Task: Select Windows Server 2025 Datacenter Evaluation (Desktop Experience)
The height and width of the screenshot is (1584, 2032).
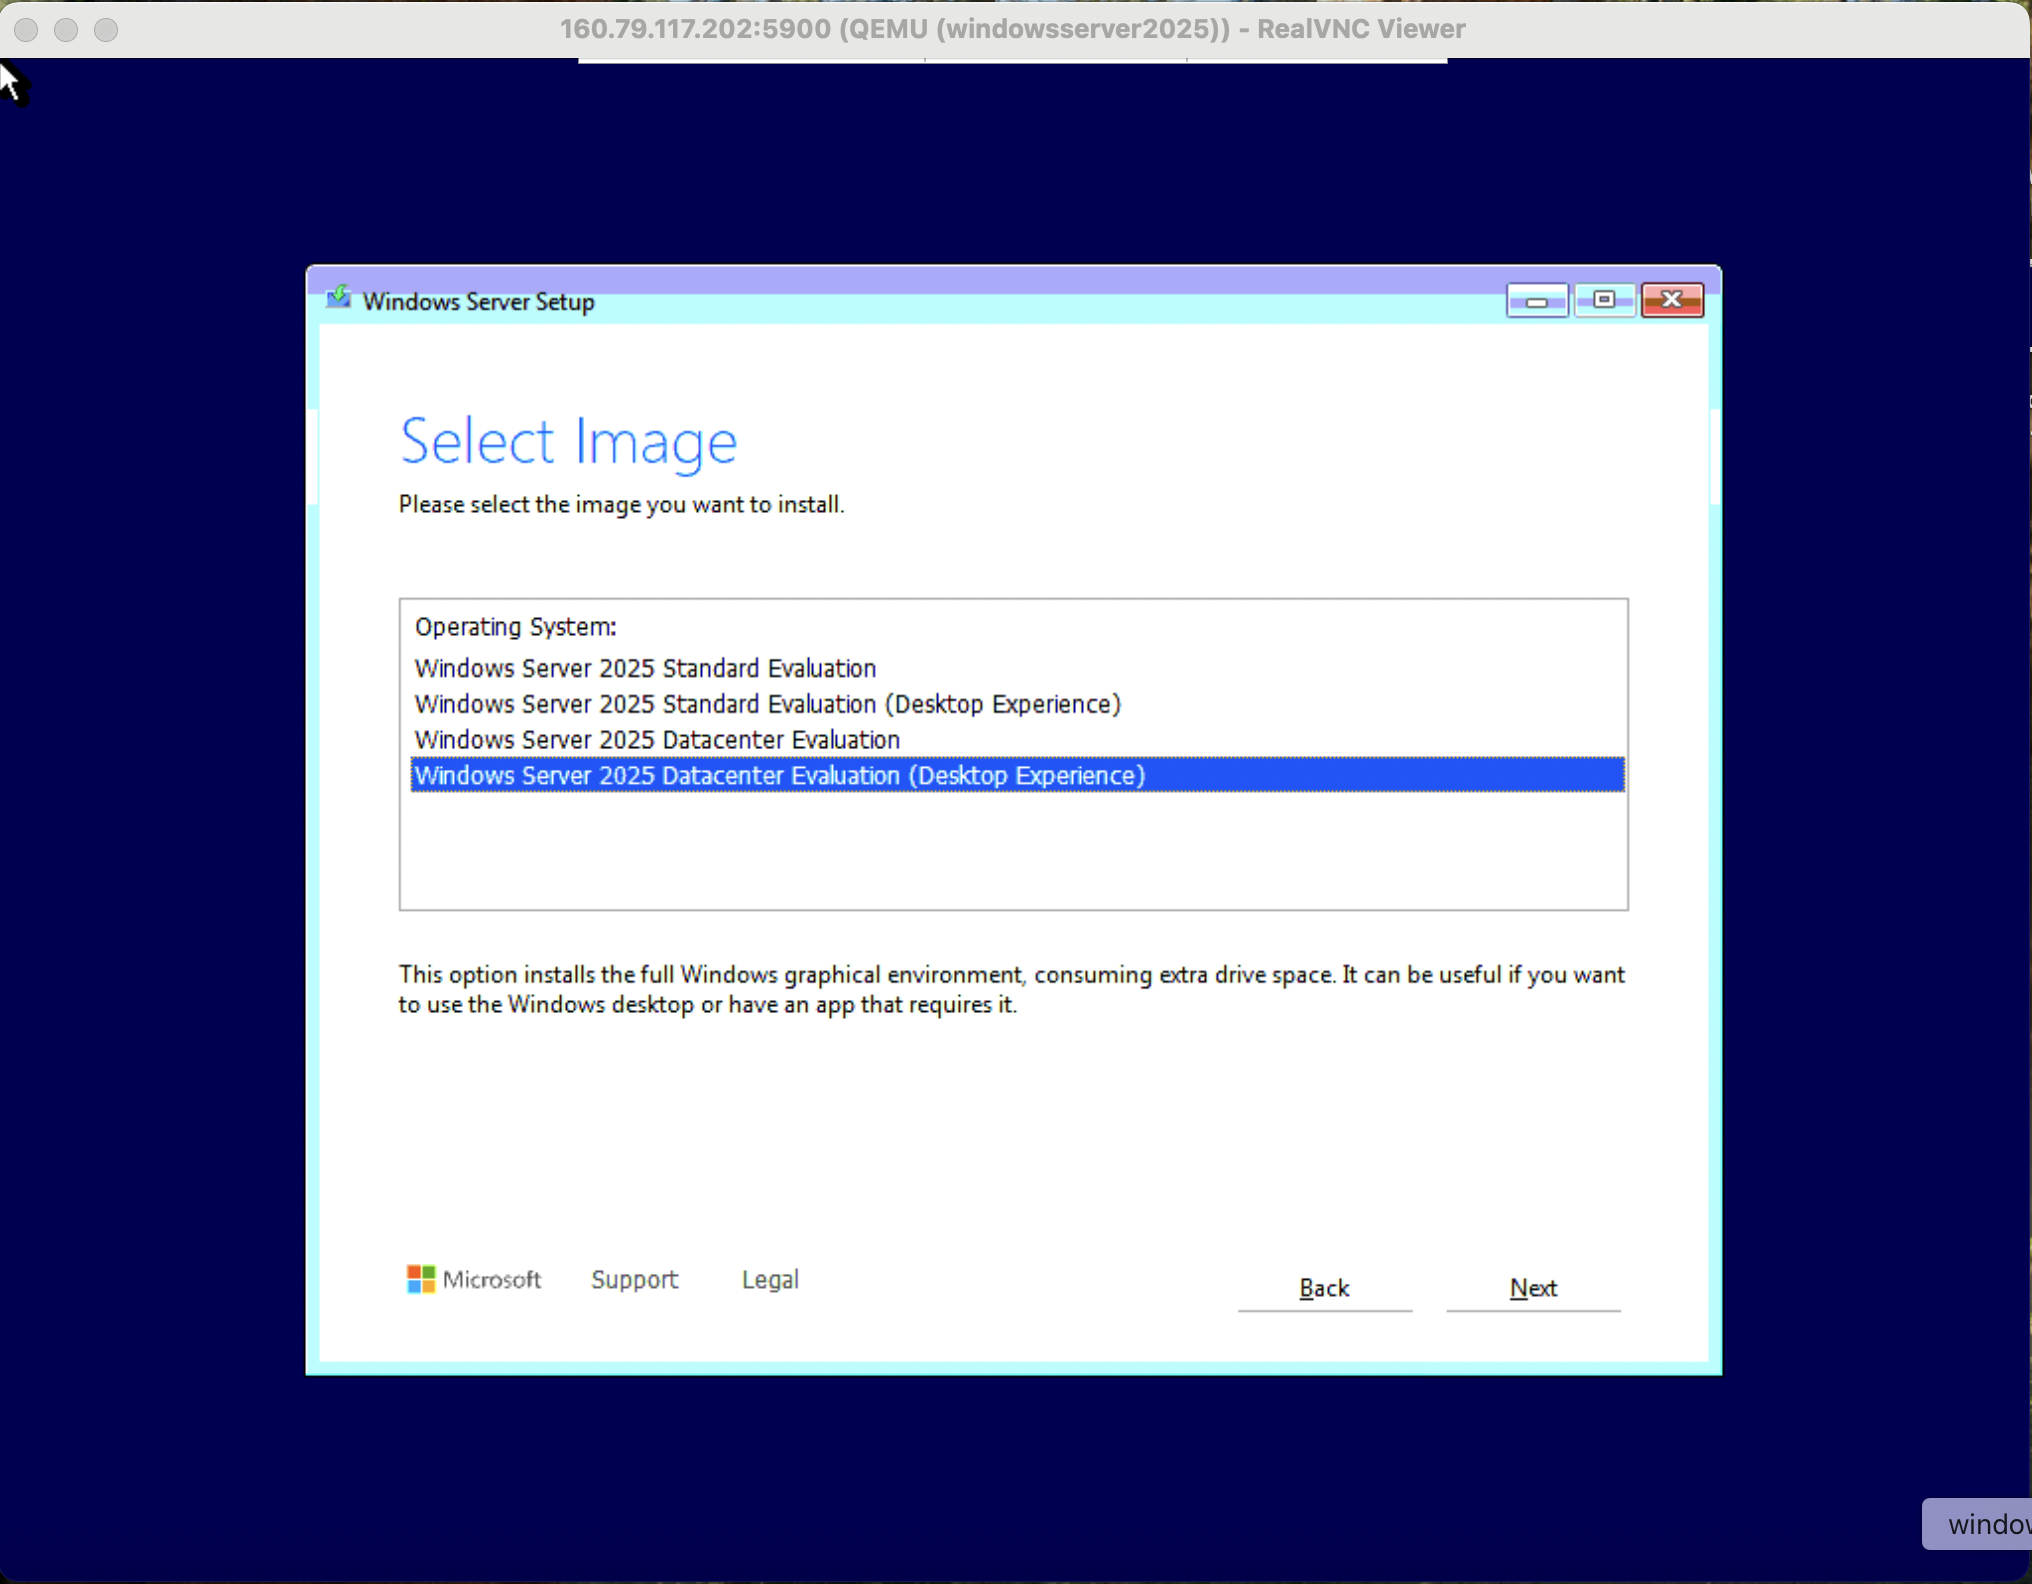Action: click(779, 775)
